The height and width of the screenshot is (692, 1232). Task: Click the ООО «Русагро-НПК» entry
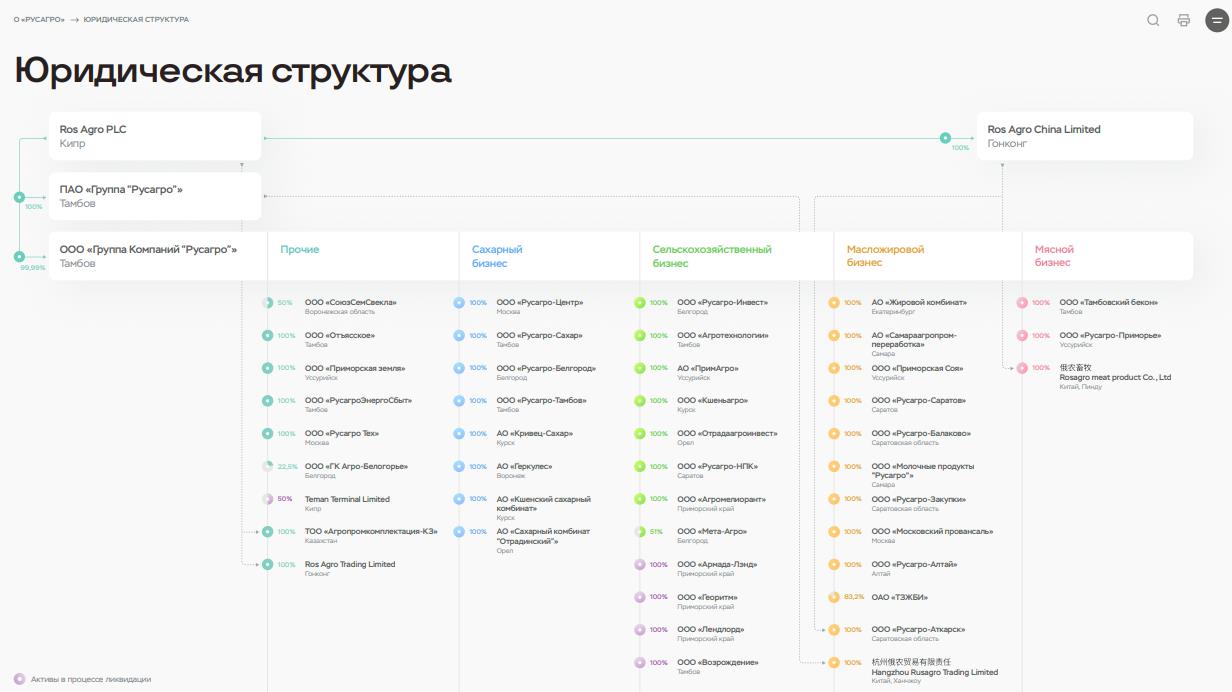[717, 470]
